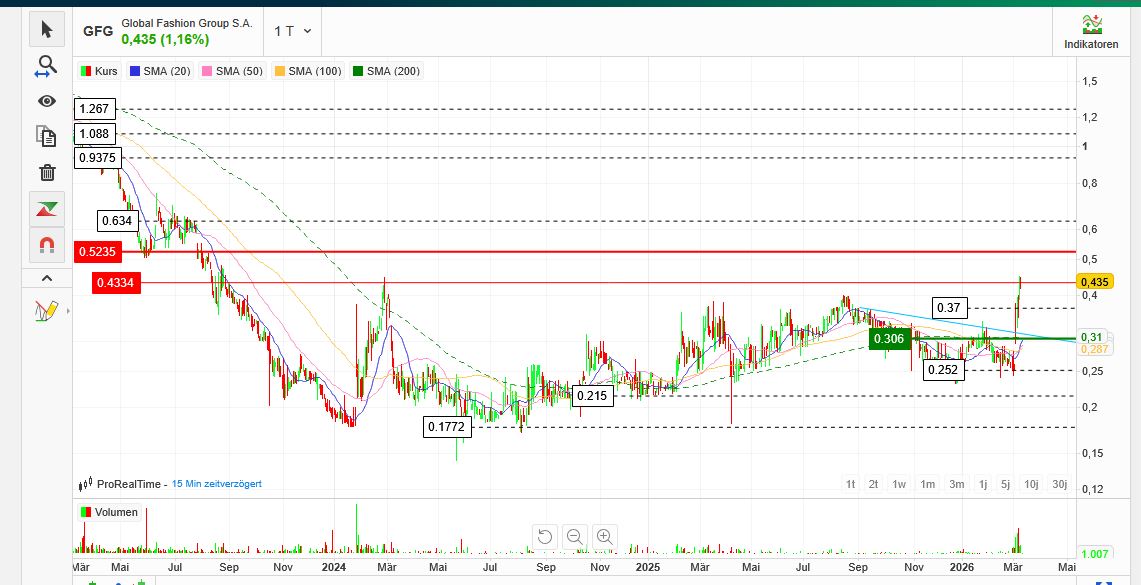1141x585 pixels.
Task: Open the line drawing pencil tool
Action: pos(46,311)
